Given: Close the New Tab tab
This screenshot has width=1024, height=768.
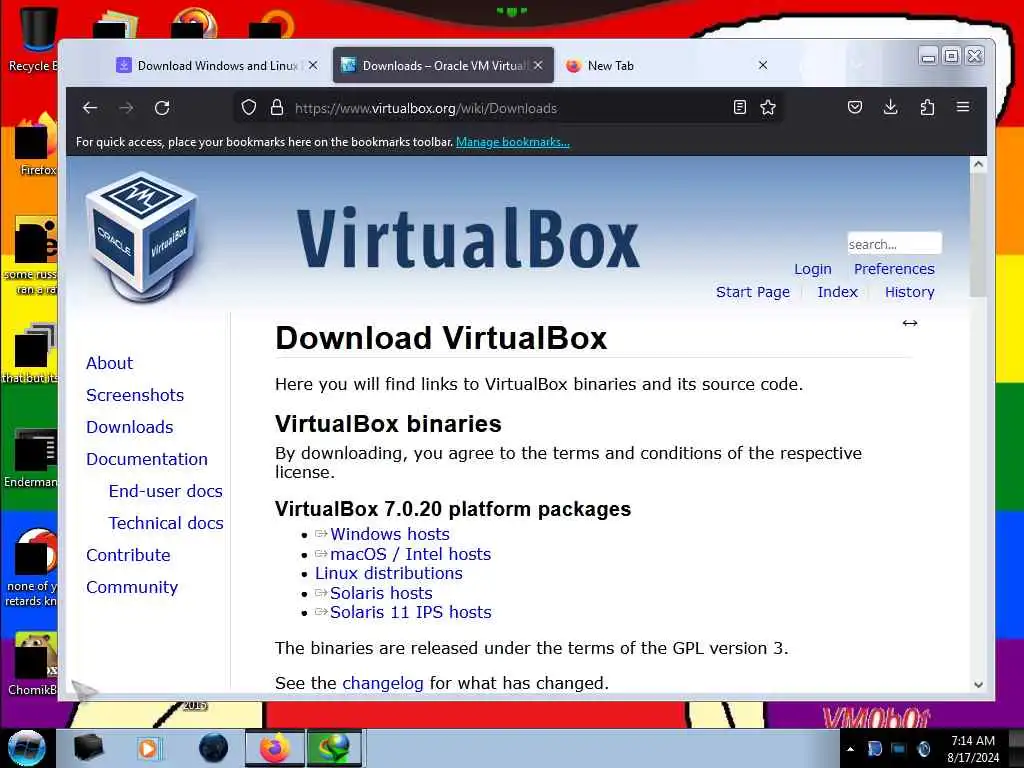Looking at the screenshot, I should coord(763,65).
